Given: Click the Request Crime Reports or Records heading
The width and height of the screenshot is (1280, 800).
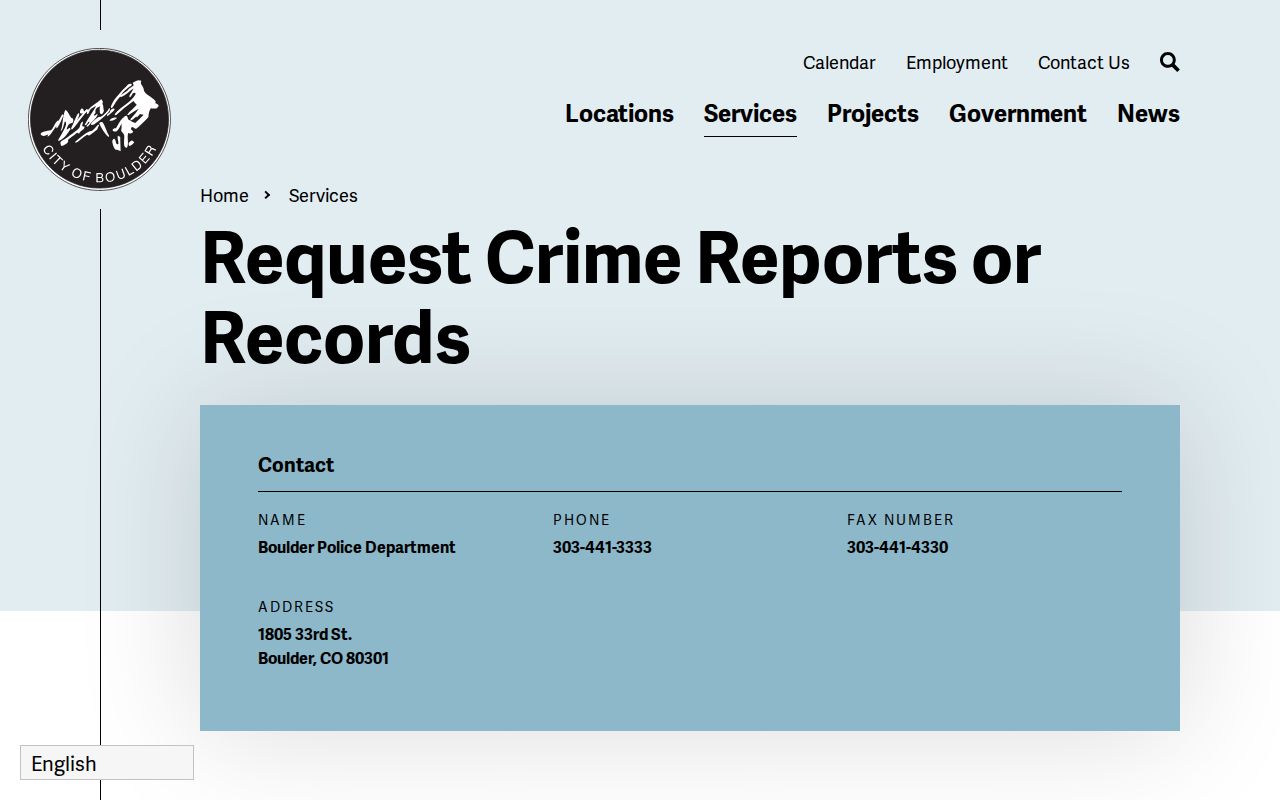Looking at the screenshot, I should click(621, 297).
